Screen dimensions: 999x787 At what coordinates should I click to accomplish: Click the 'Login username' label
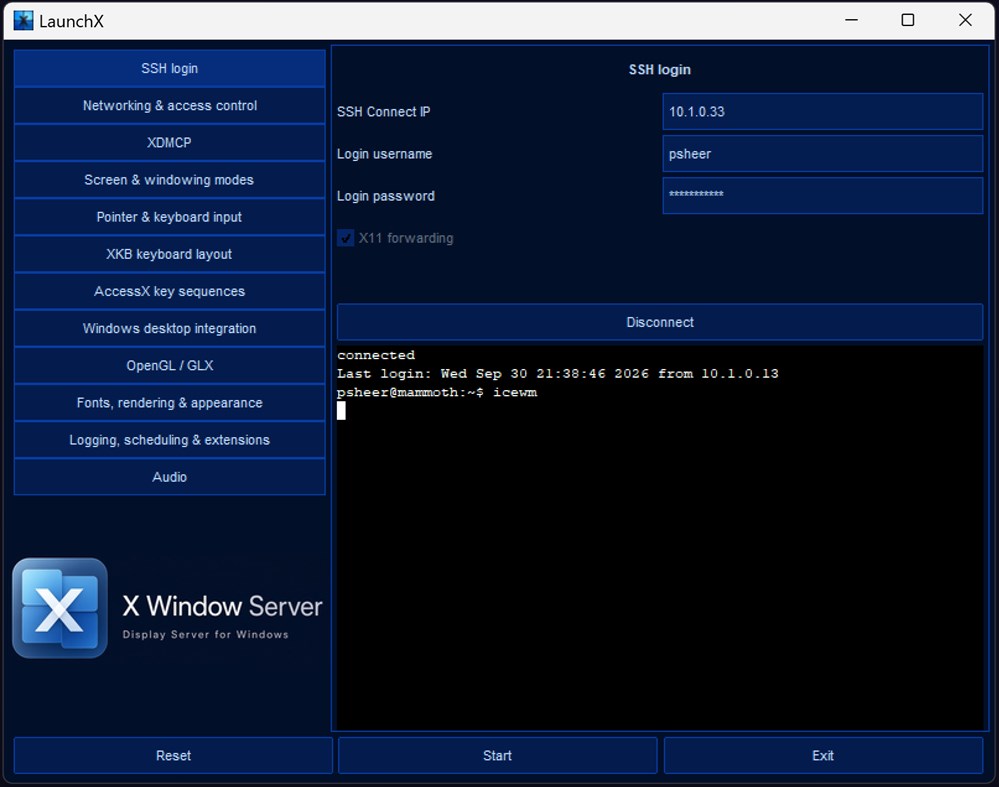[x=384, y=154]
